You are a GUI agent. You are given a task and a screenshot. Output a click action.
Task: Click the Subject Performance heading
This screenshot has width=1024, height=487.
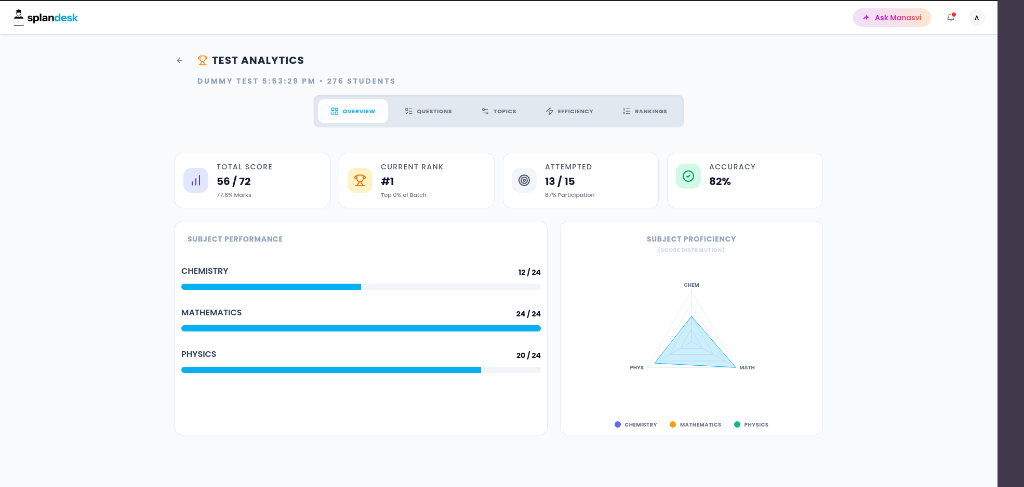pos(235,239)
